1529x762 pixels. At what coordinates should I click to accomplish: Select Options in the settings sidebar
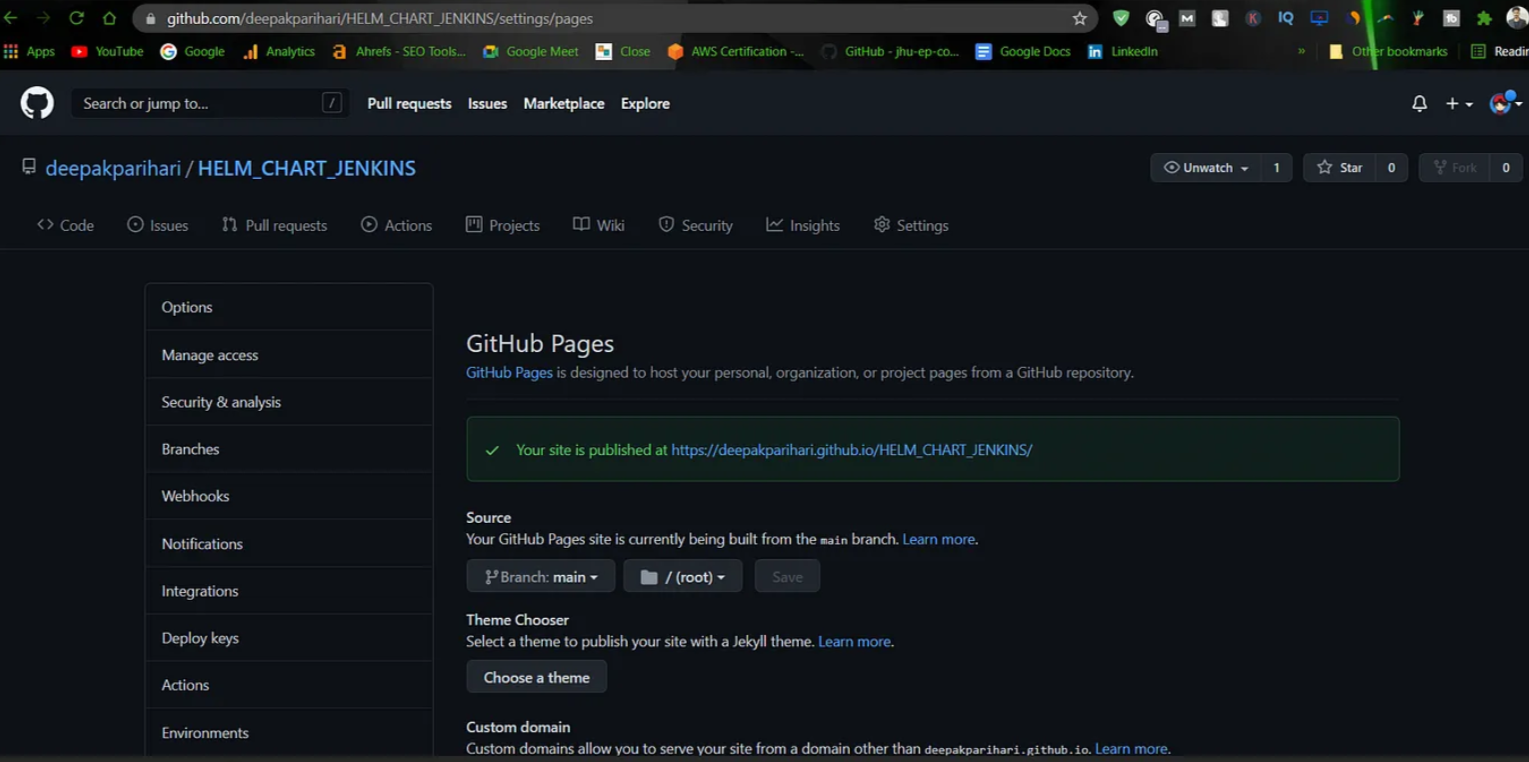289,307
